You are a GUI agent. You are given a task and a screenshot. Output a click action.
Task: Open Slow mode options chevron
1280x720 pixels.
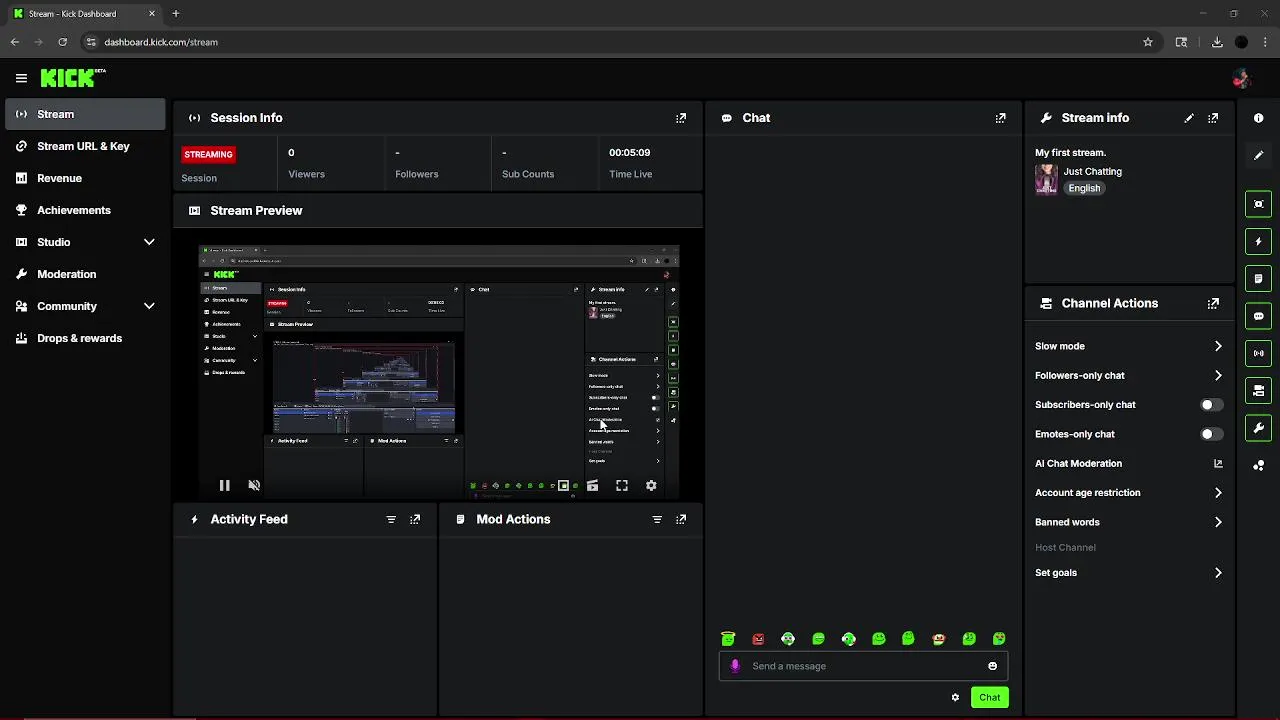pyautogui.click(x=1218, y=346)
